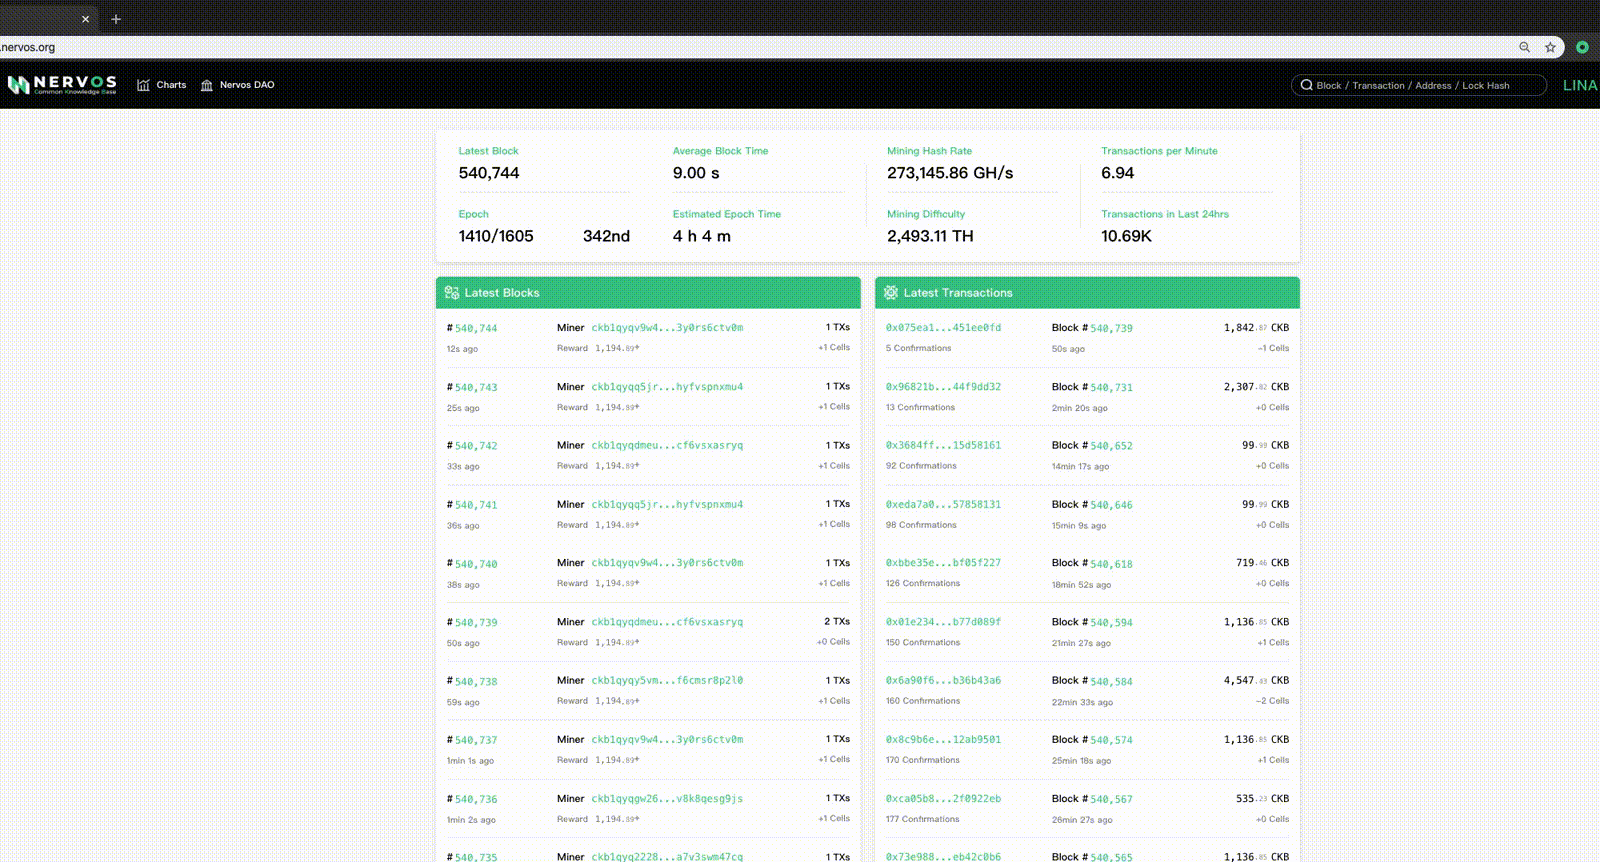This screenshot has width=1600, height=862.
Task: Click the Latest Blocks header icon
Action: 452,293
